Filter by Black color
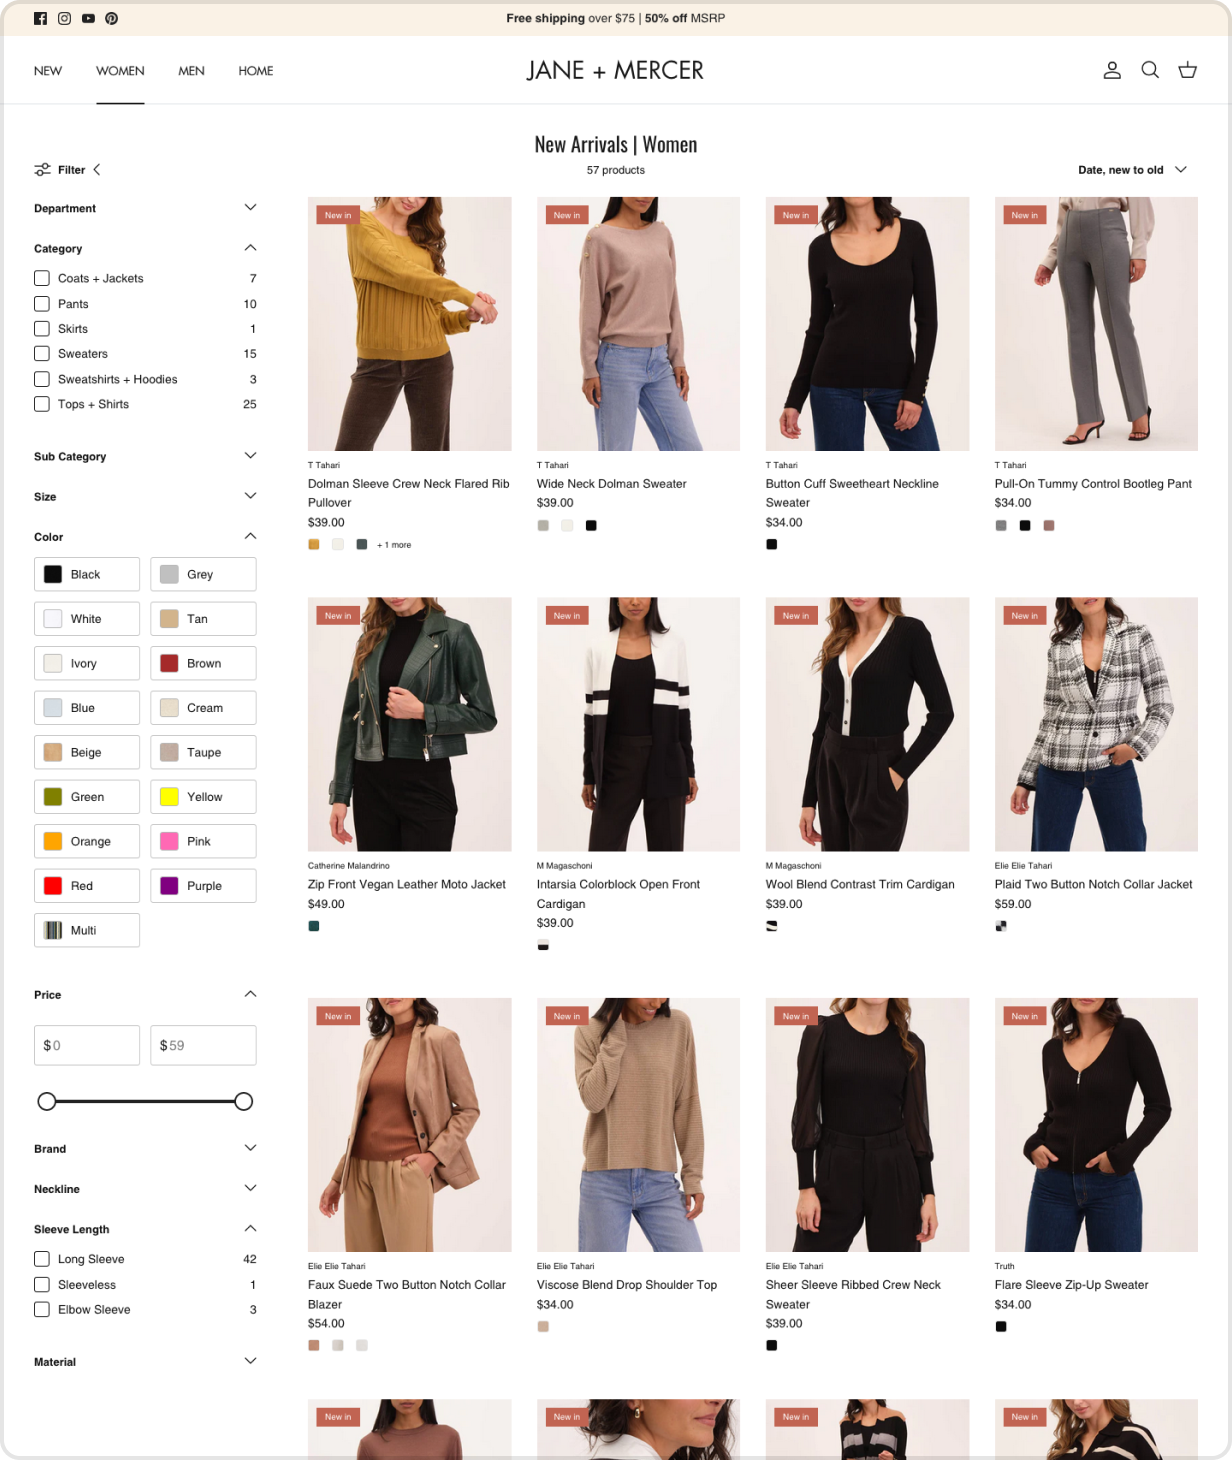The height and width of the screenshot is (1460, 1232). [87, 574]
